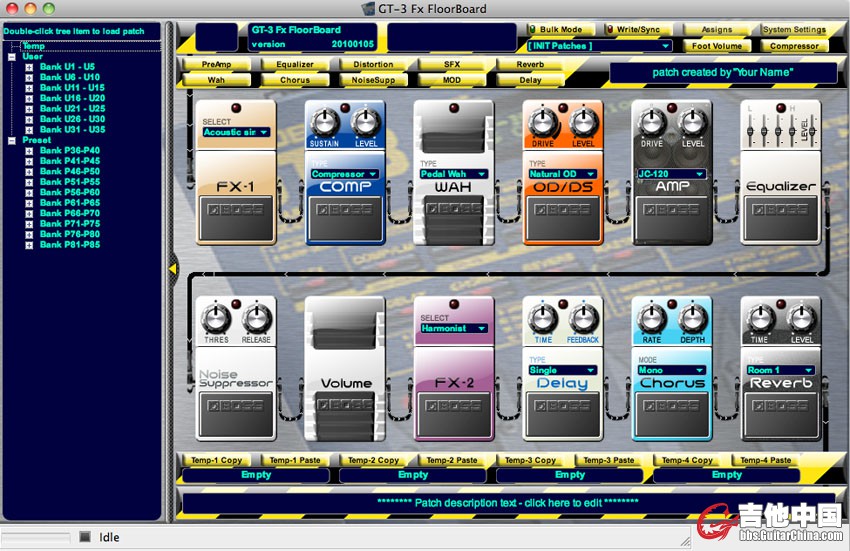Click the Delay pedal footswitch
The image size is (850, 551).
click(563, 414)
